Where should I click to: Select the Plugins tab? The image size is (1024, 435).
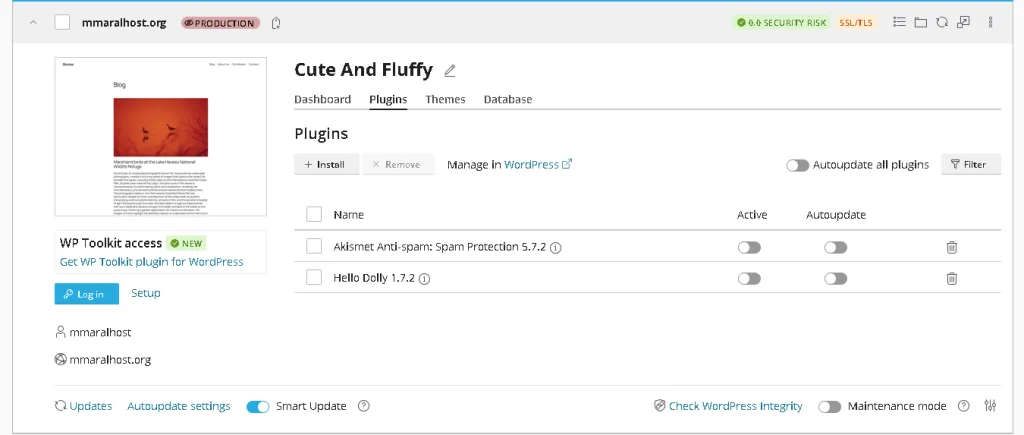tap(388, 99)
